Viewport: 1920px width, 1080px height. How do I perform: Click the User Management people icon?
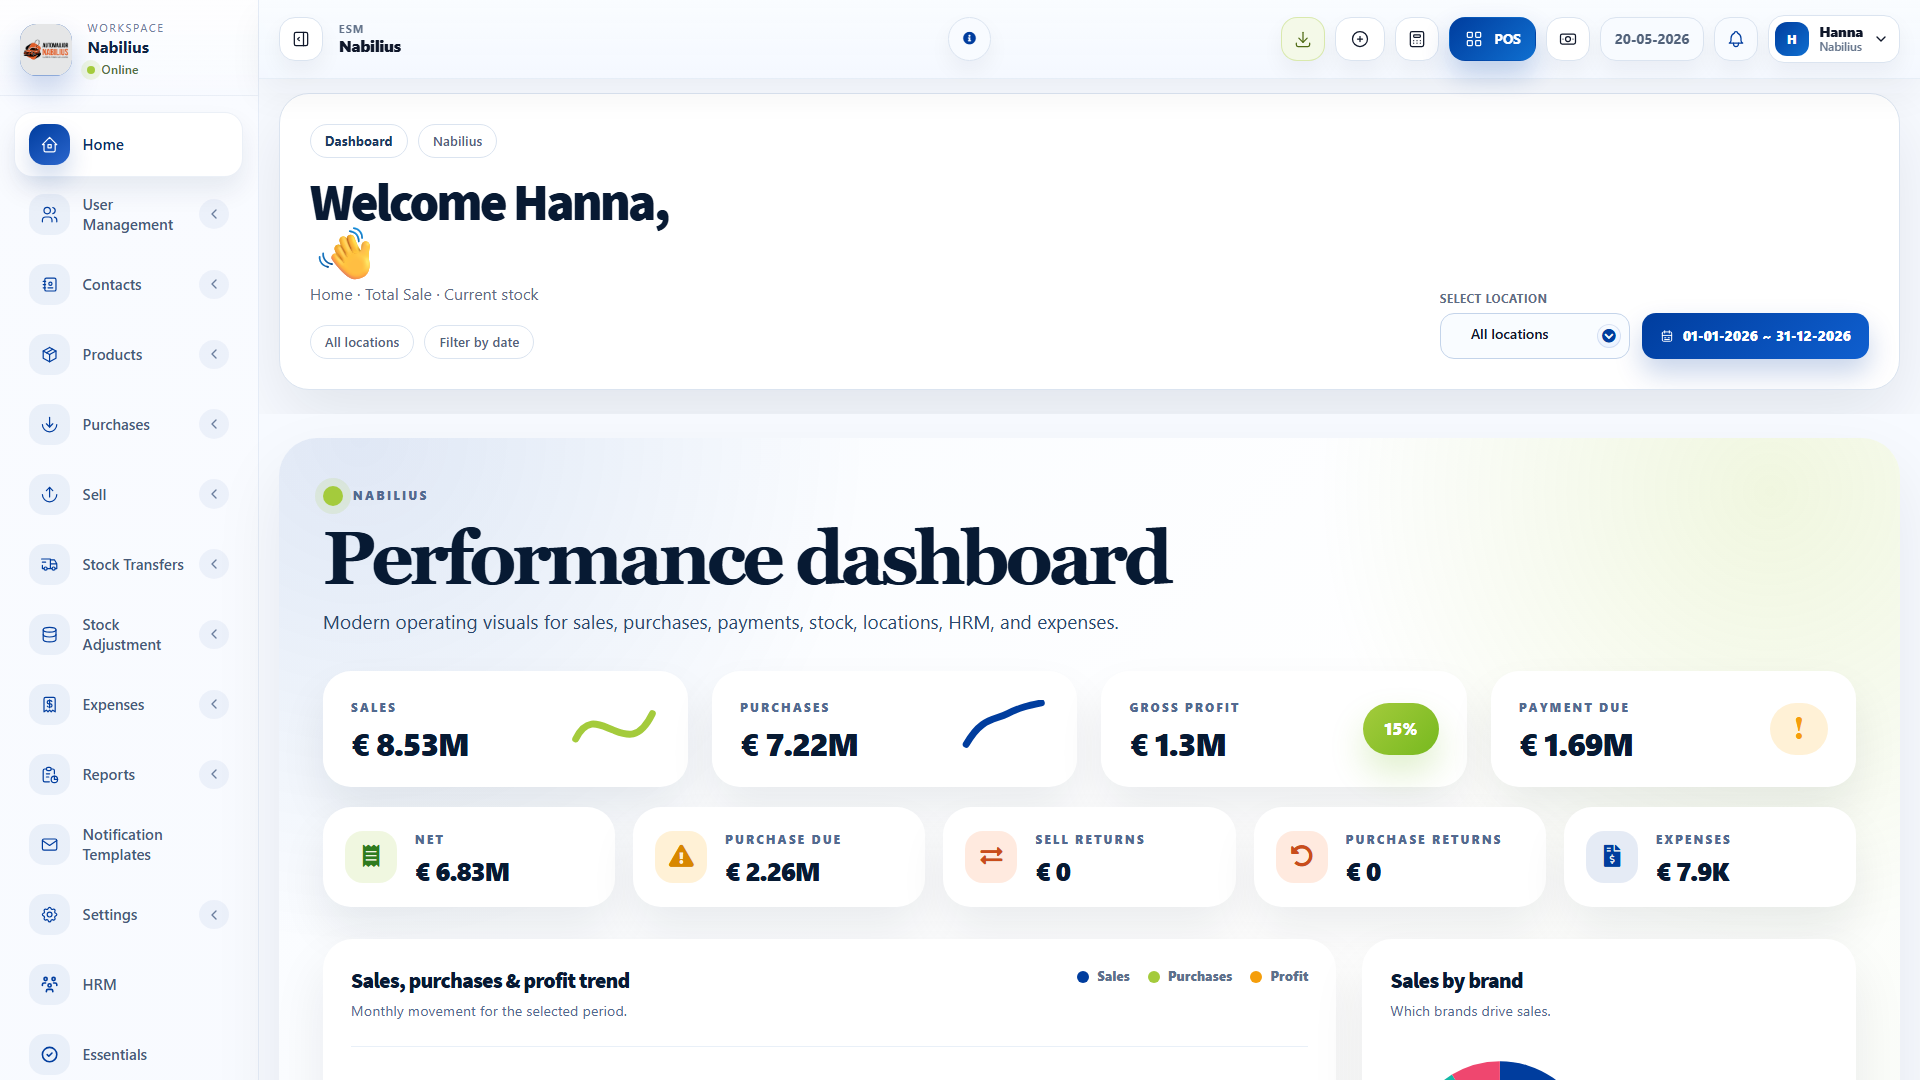50,214
